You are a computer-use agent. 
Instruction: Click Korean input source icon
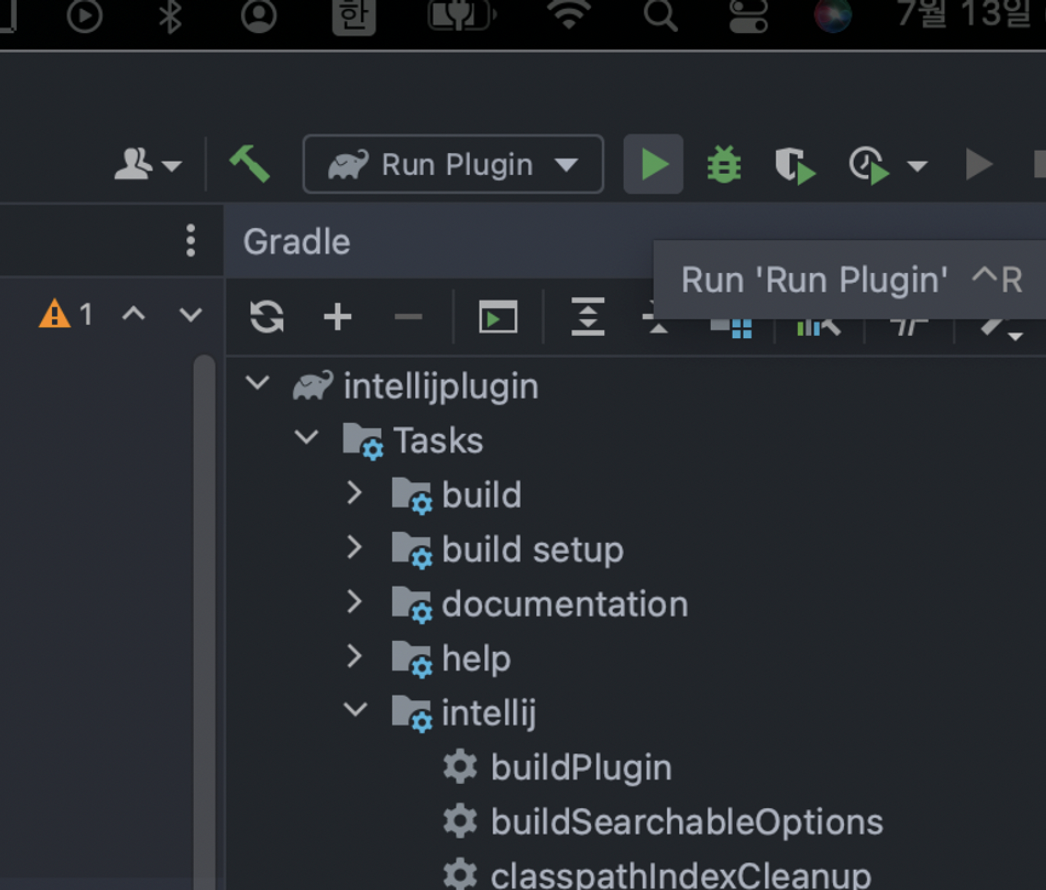point(354,16)
